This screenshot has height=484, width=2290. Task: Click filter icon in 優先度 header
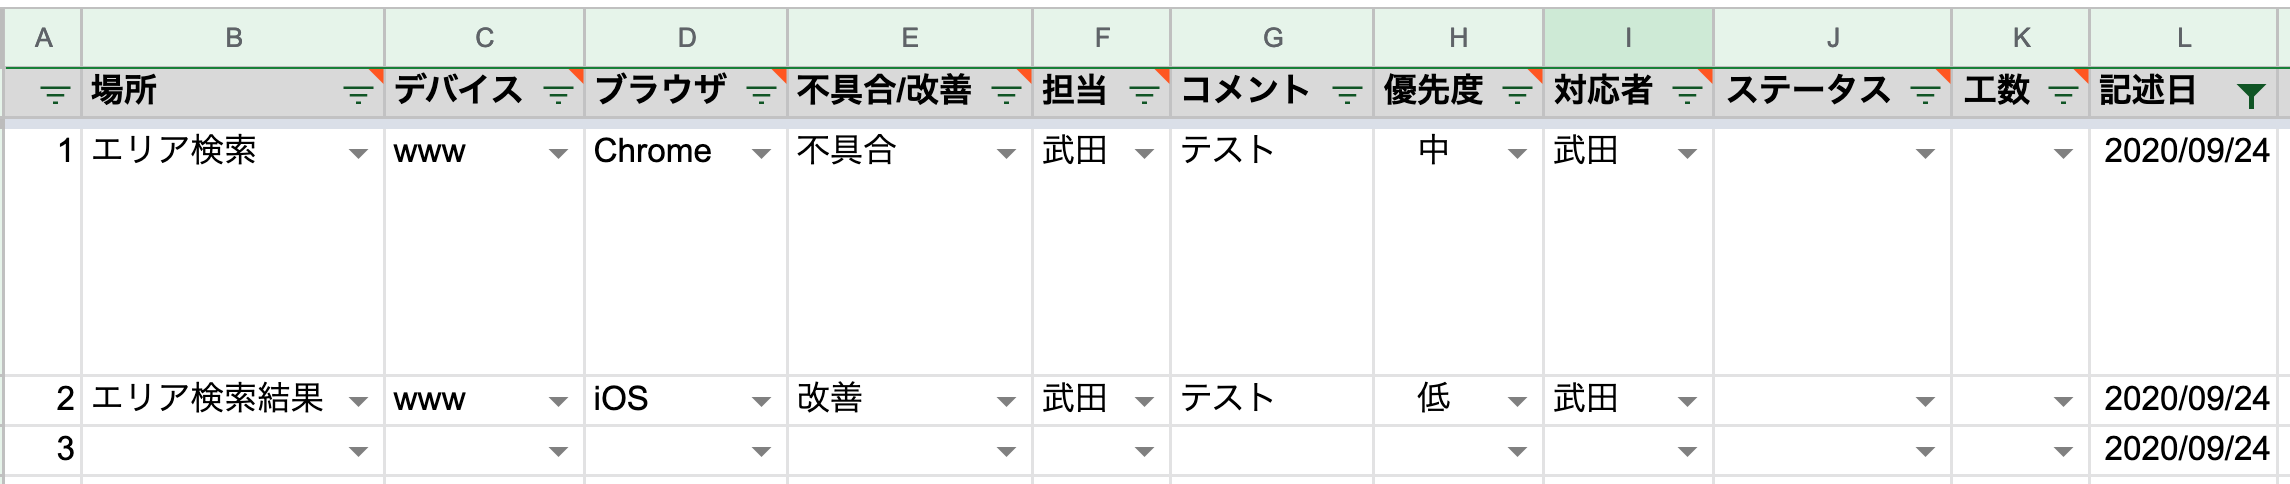tap(1517, 95)
